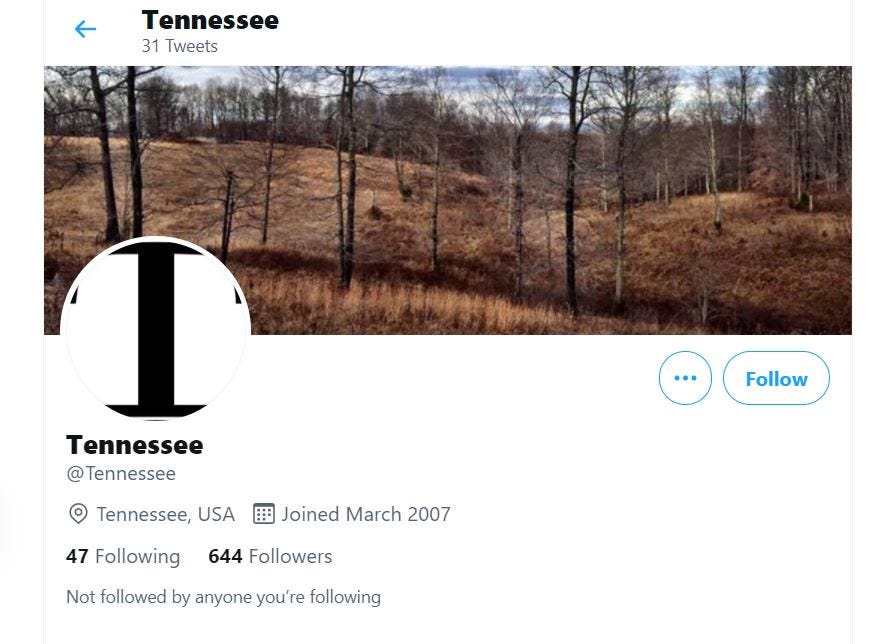Viewport: 879px width, 644px height.
Task: Select the bold Tennessee display name
Action: [x=135, y=445]
